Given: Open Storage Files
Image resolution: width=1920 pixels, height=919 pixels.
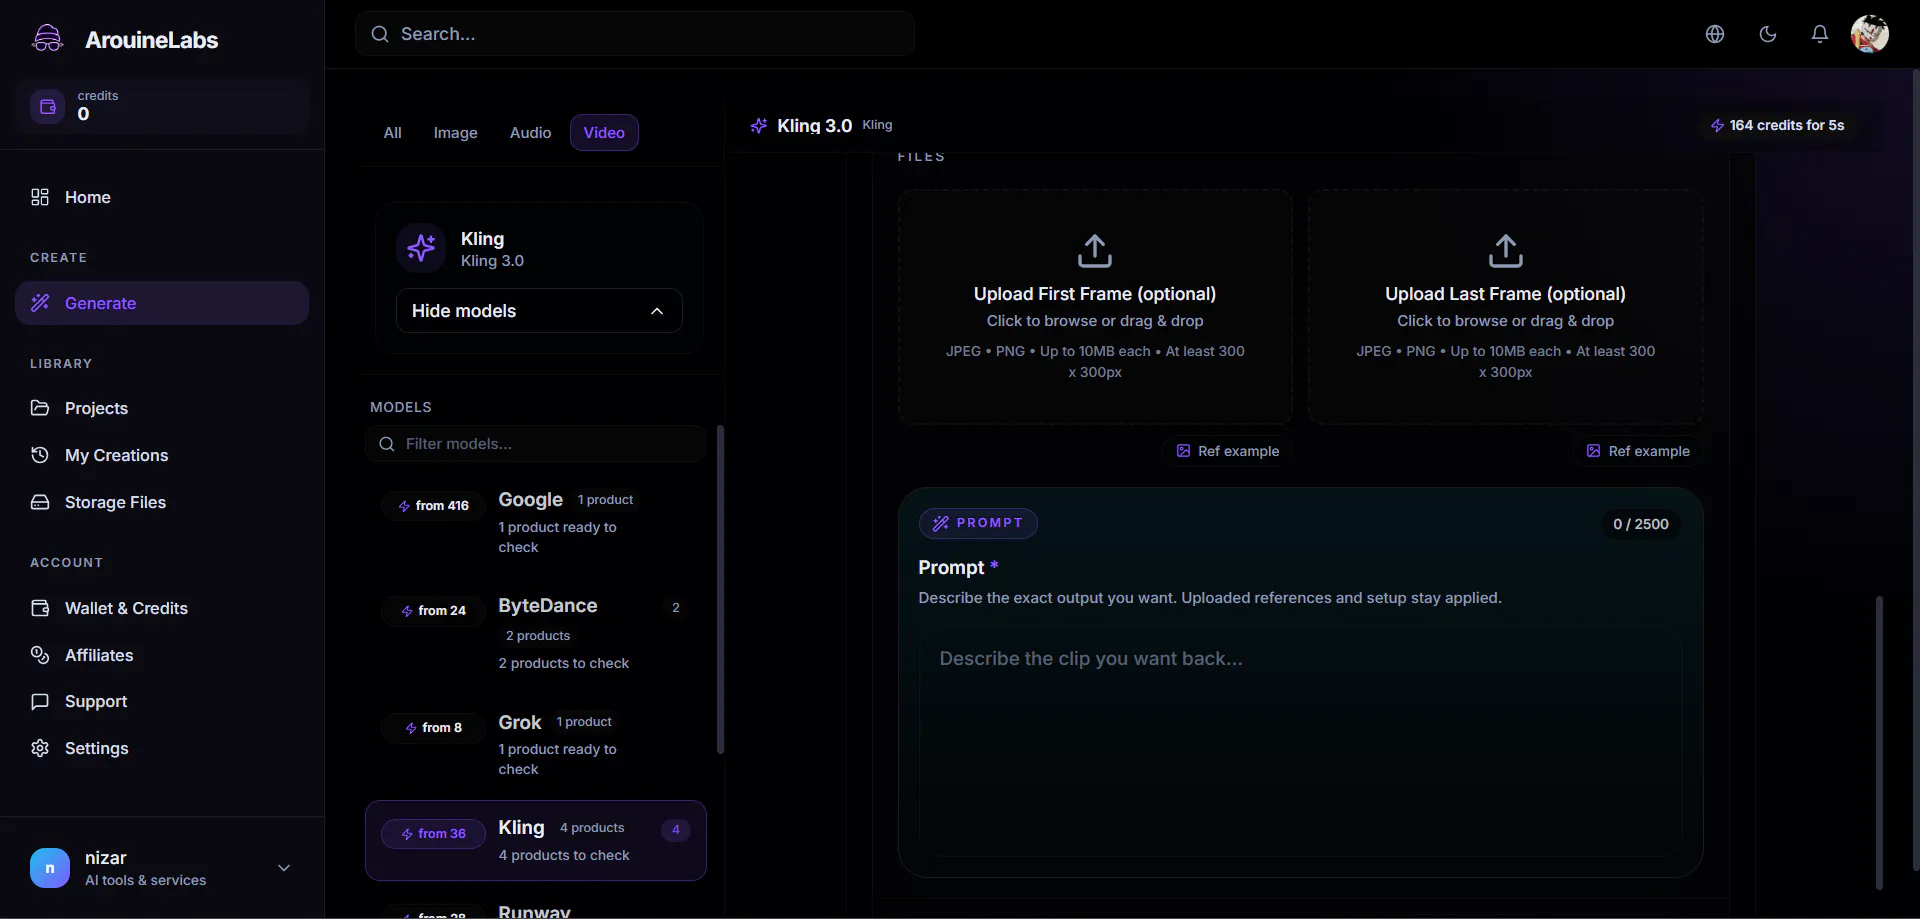Looking at the screenshot, I should tap(162, 502).
